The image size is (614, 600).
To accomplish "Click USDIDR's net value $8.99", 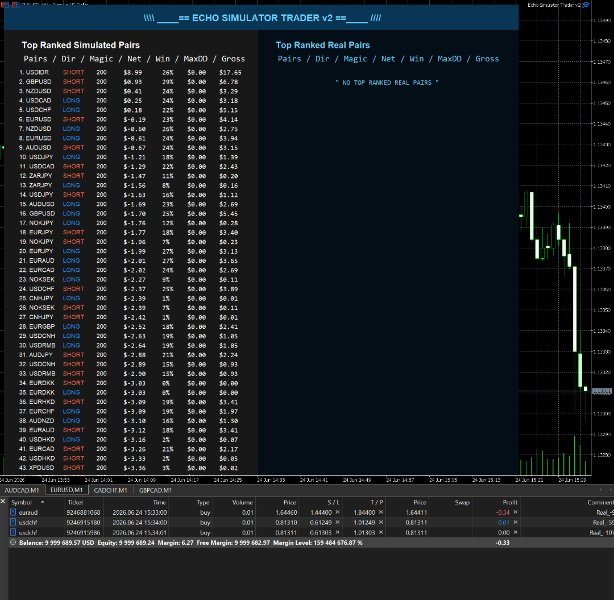I will tap(133, 72).
